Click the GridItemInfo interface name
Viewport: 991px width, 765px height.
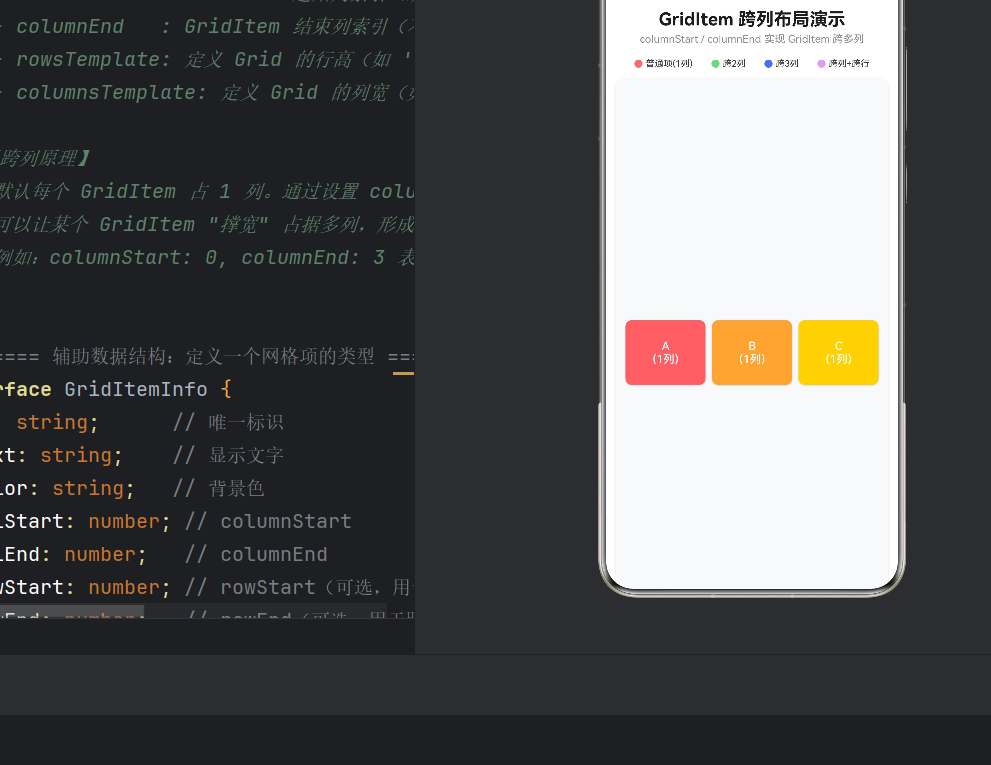click(136, 389)
